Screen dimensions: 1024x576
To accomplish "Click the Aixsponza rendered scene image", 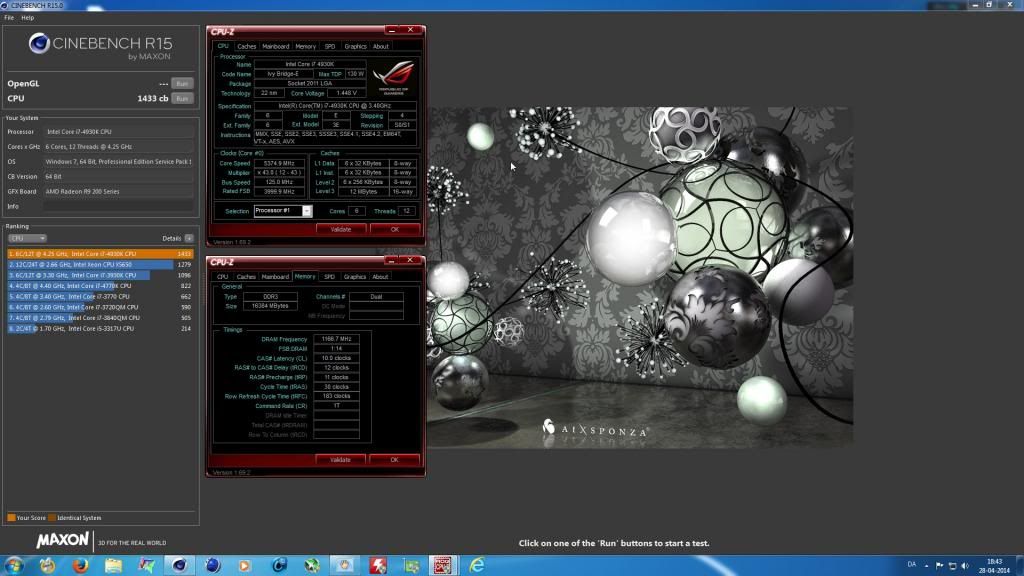I will (640, 278).
